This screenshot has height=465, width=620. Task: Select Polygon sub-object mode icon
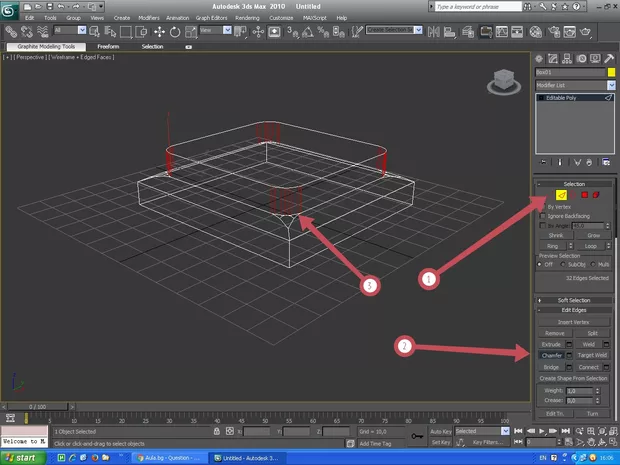pyautogui.click(x=584, y=195)
